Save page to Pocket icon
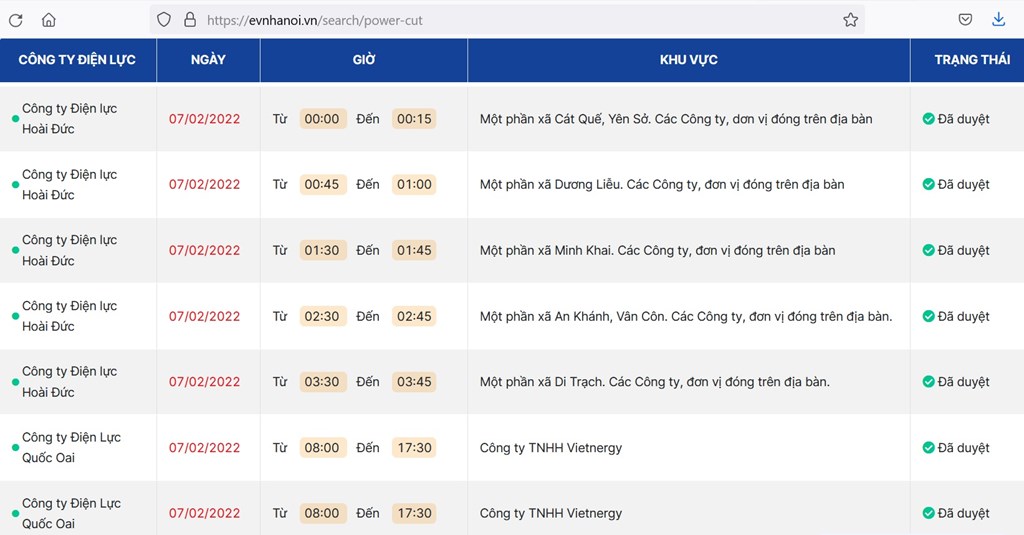 pos(965,20)
